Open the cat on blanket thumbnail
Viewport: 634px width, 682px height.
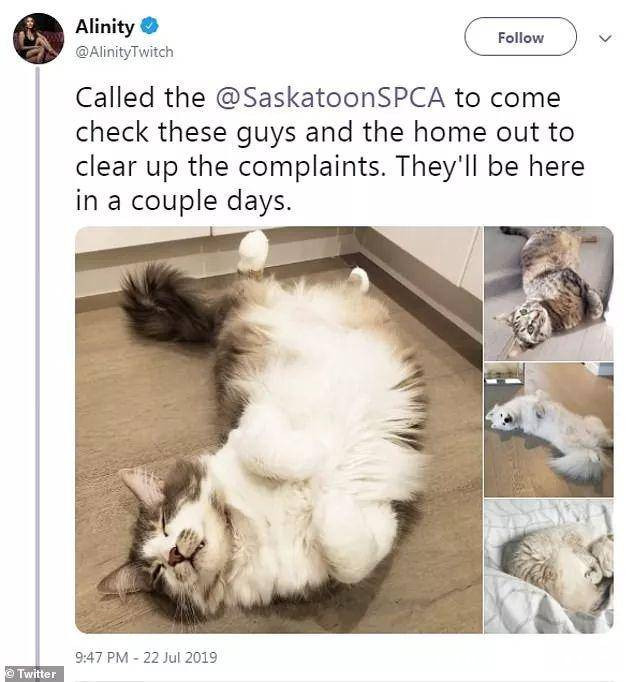pyautogui.click(x=548, y=566)
